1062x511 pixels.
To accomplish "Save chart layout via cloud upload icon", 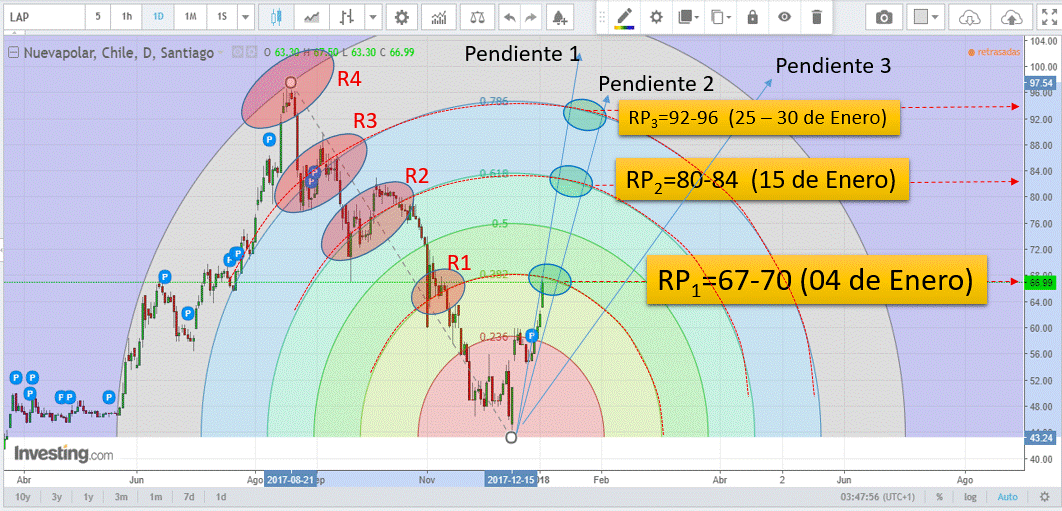I will [1011, 18].
